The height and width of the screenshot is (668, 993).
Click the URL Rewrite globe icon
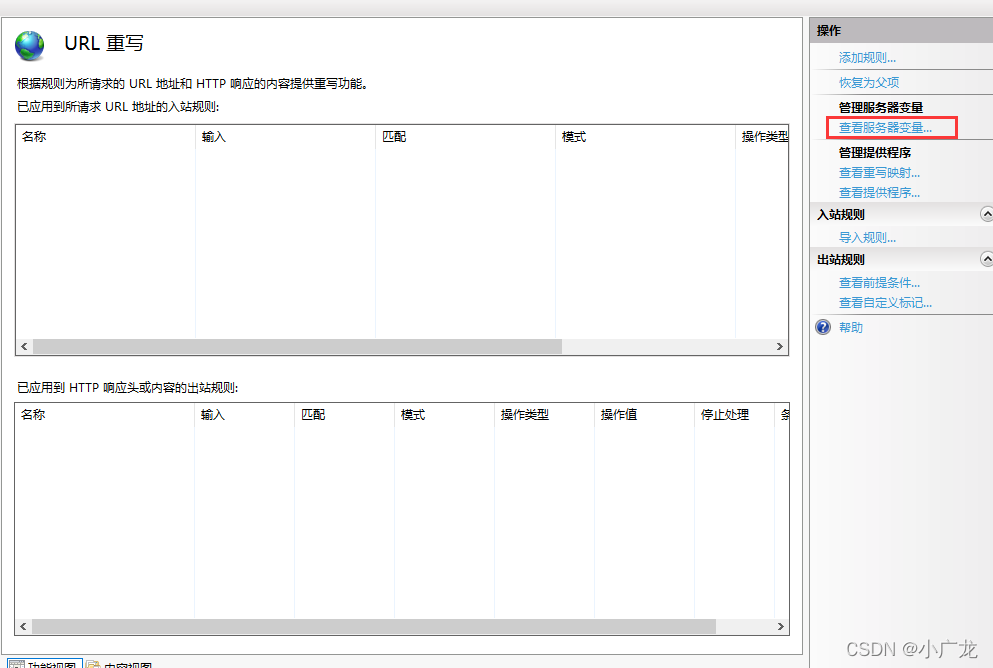[30, 45]
